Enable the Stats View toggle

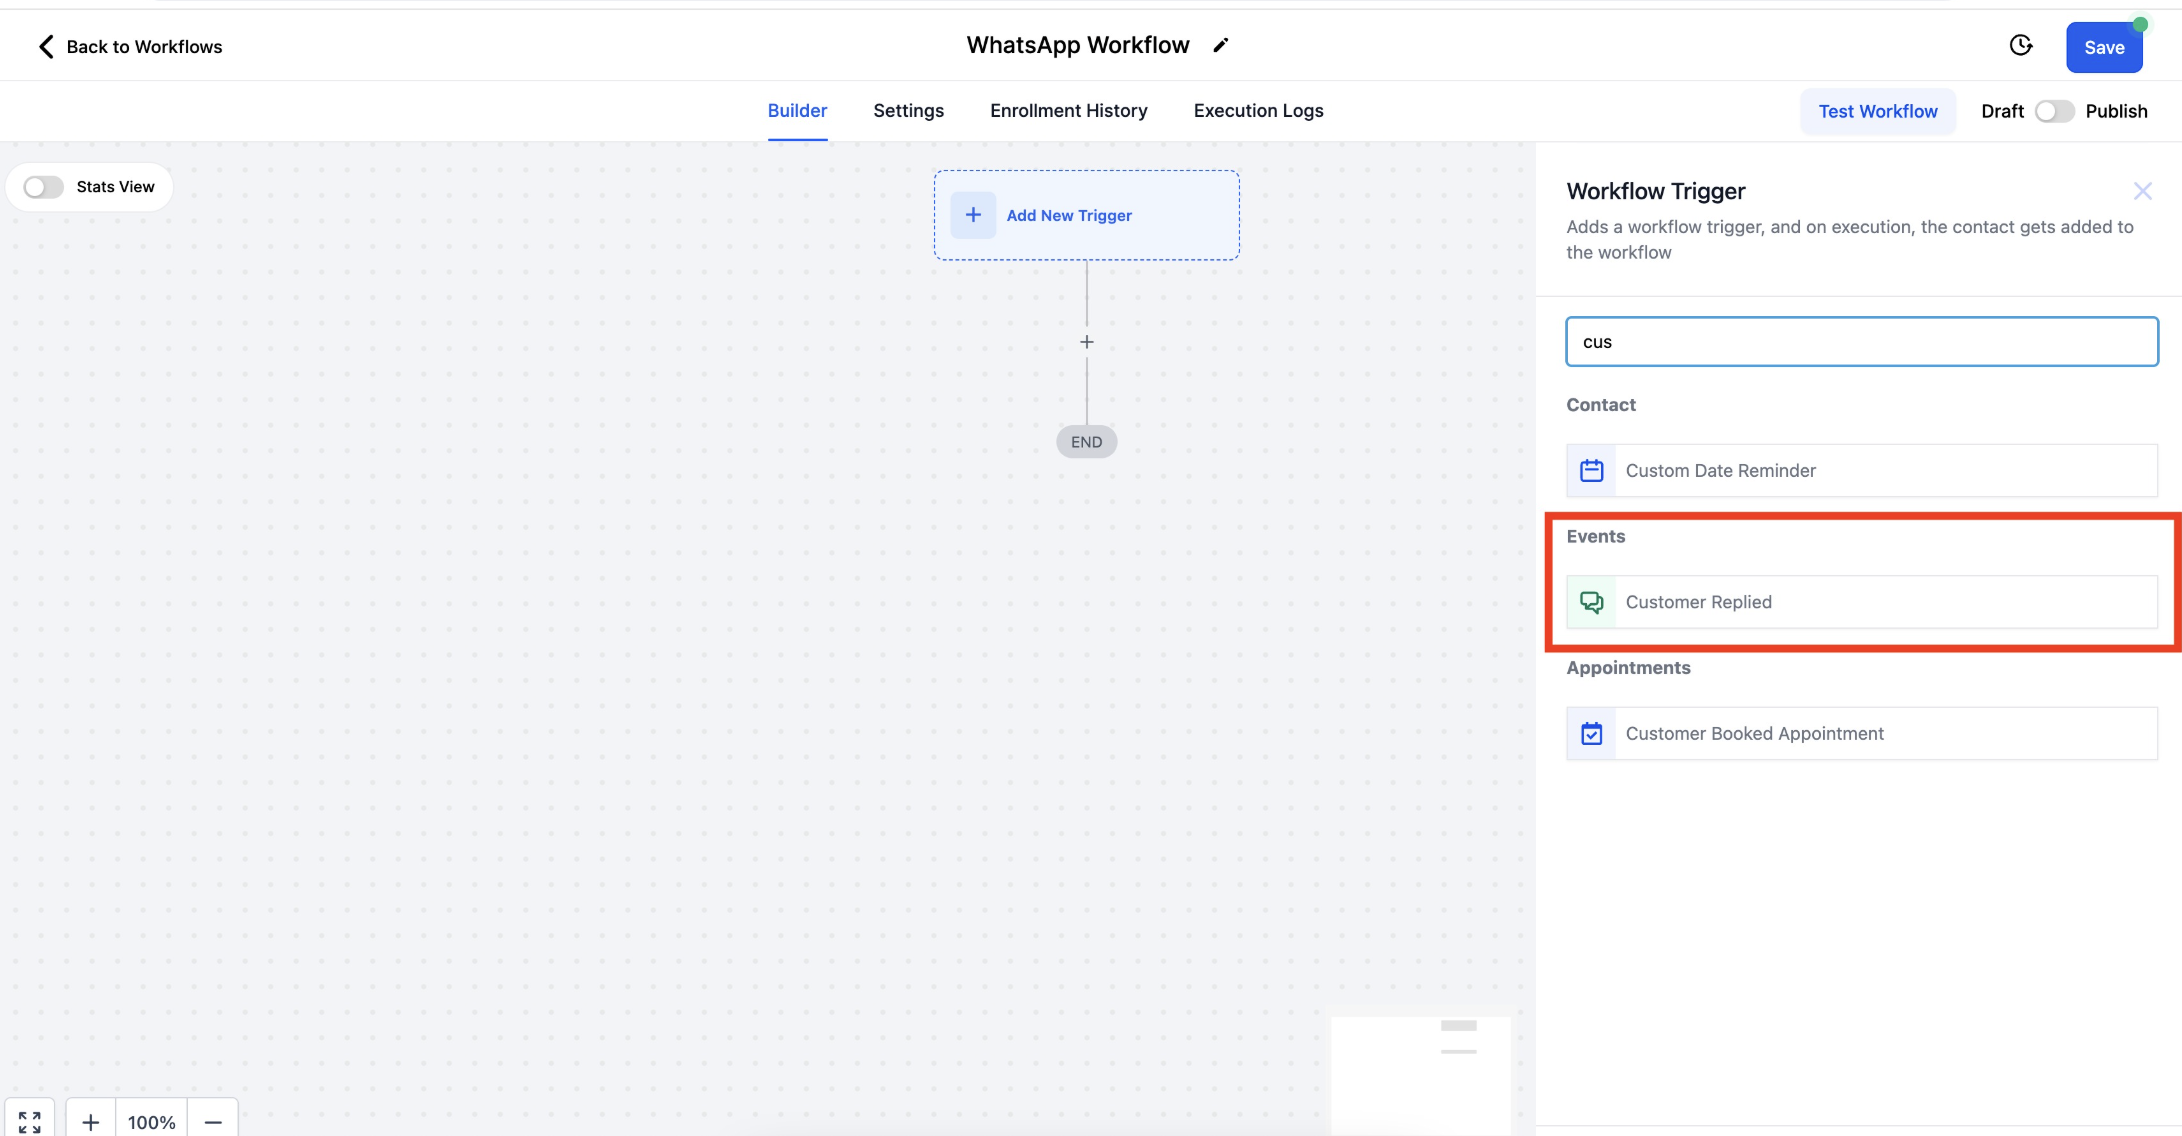[x=44, y=187]
